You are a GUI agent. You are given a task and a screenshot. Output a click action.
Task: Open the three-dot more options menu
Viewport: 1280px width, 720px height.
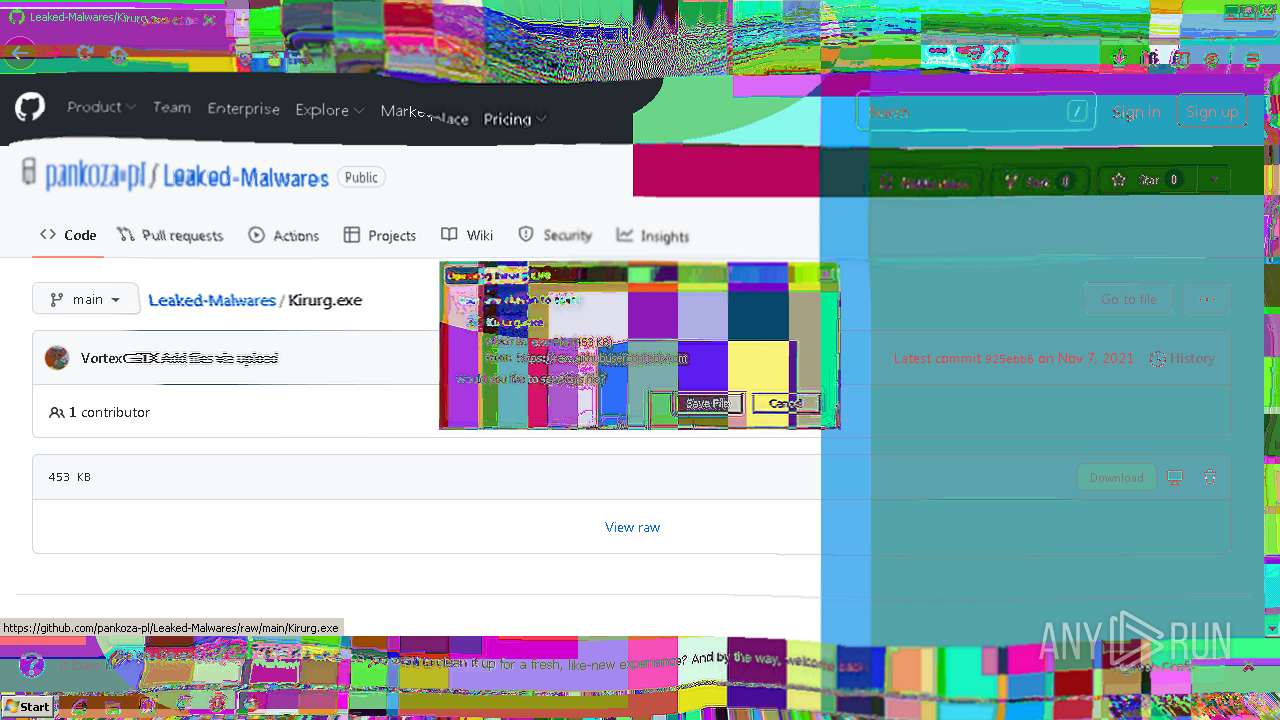[1207, 299]
